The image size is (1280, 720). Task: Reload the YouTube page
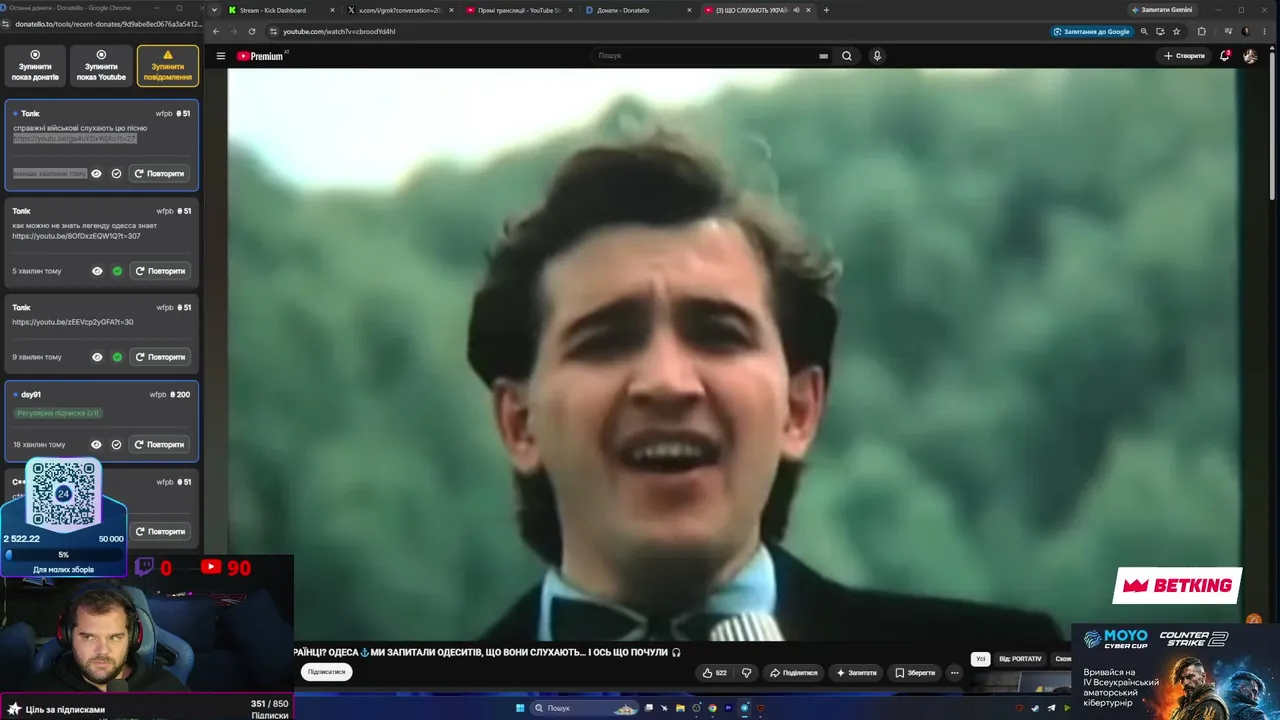(252, 31)
